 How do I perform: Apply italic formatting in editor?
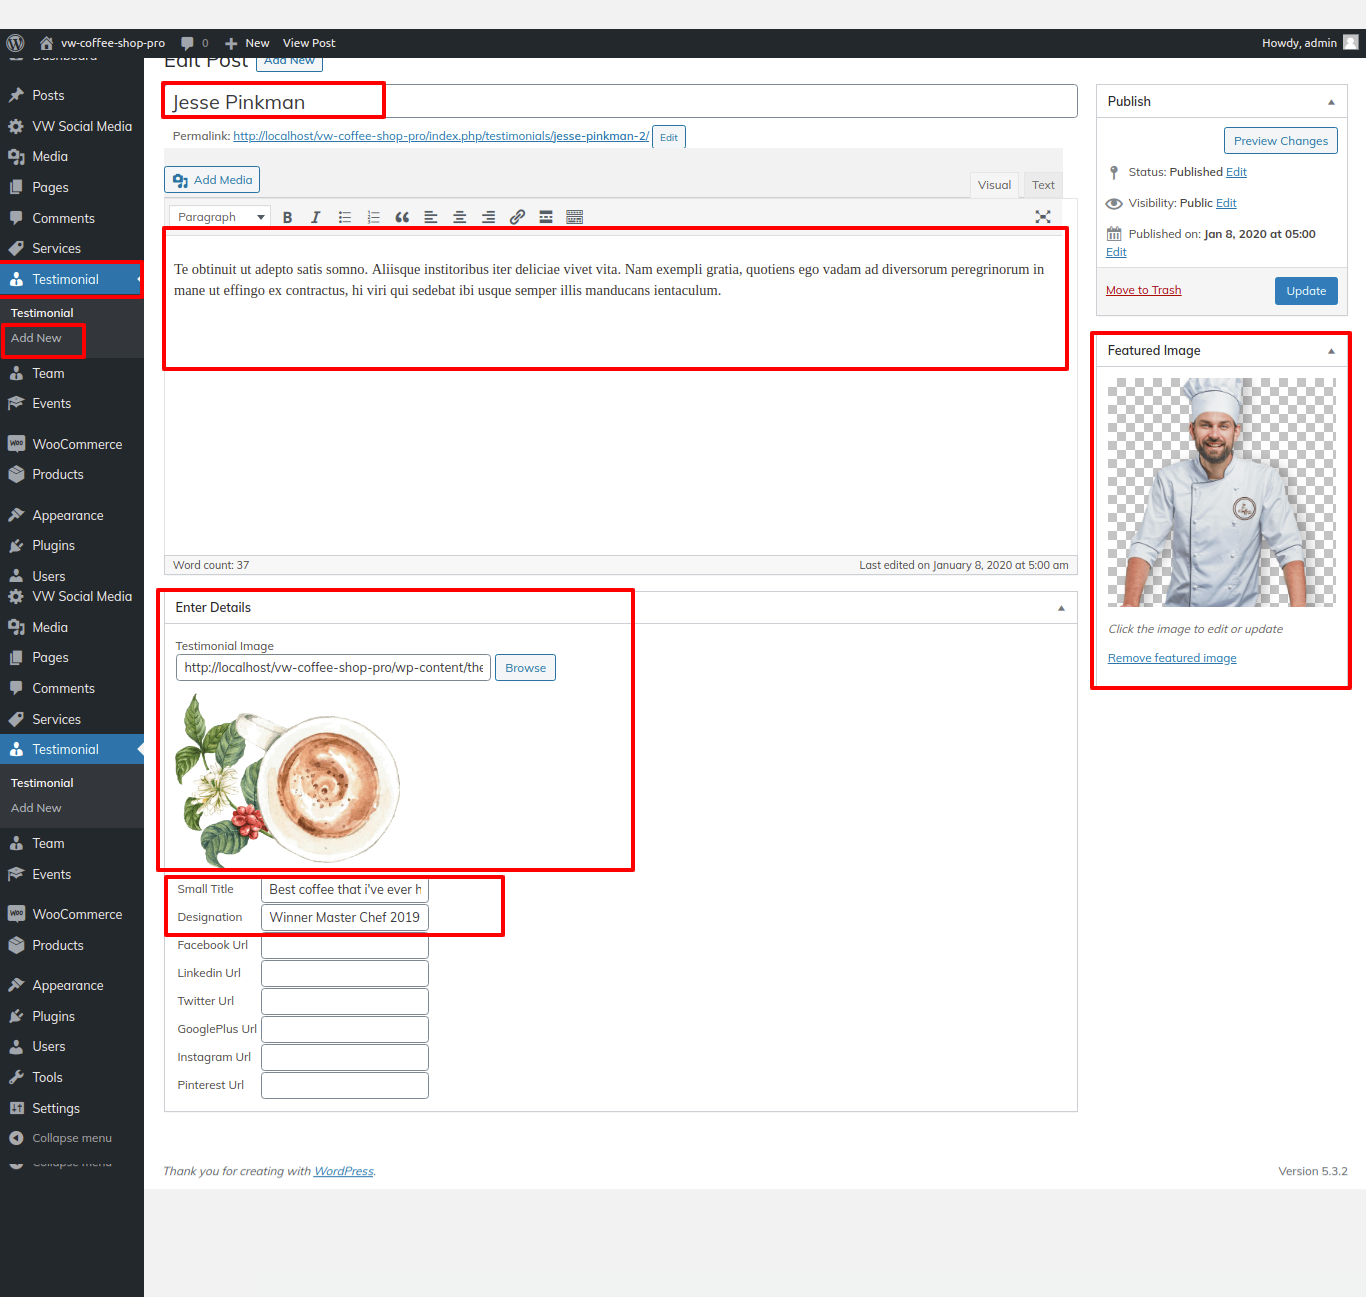316,217
